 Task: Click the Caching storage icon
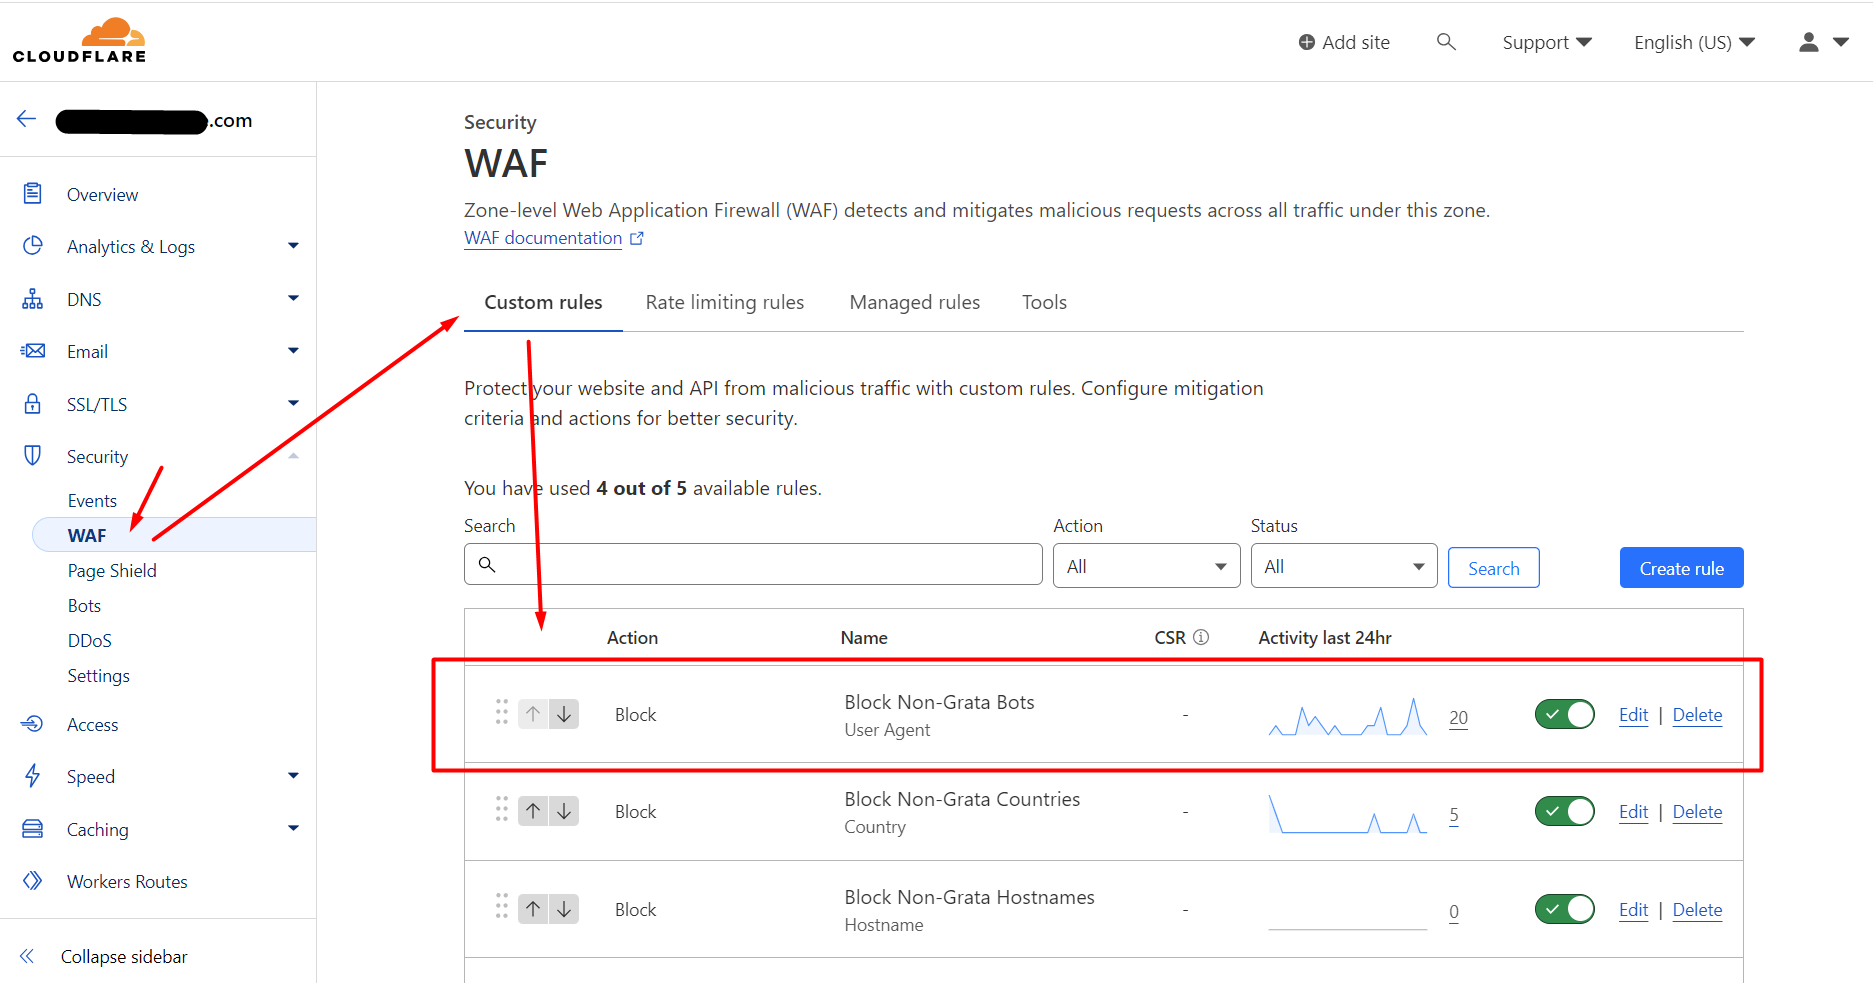point(33,829)
